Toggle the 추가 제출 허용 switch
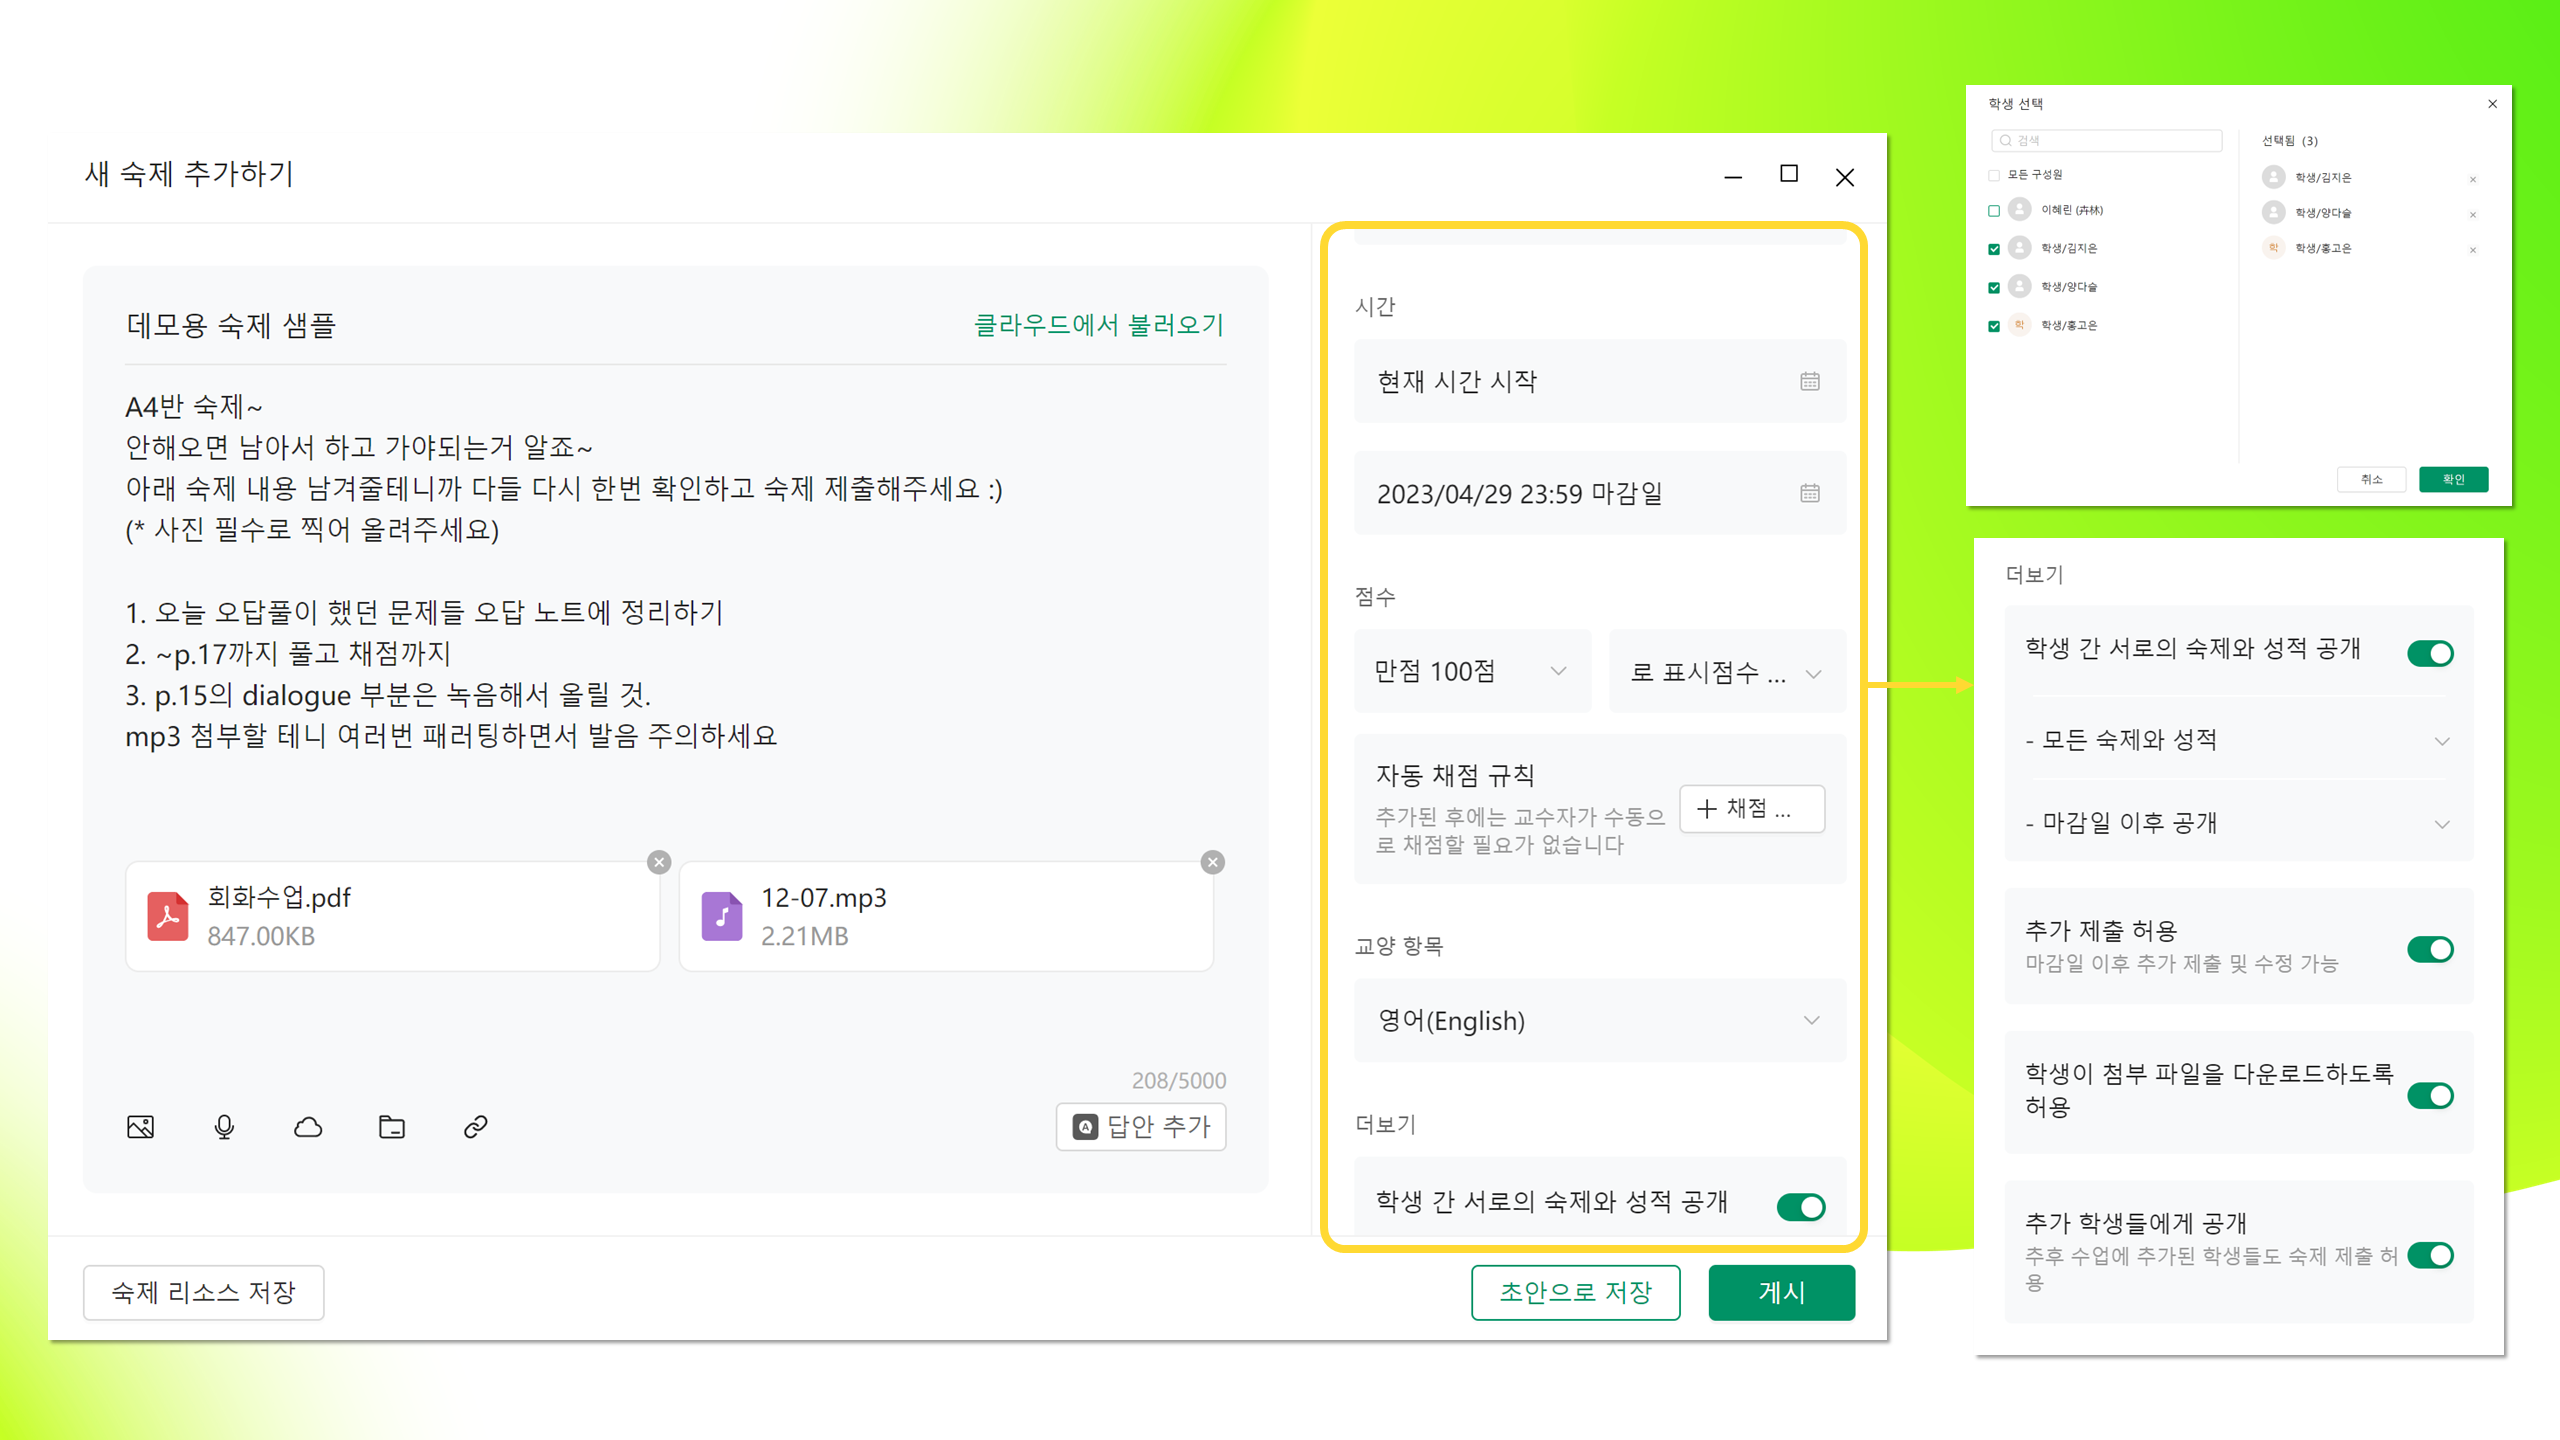The width and height of the screenshot is (2560, 1440). click(2430, 948)
